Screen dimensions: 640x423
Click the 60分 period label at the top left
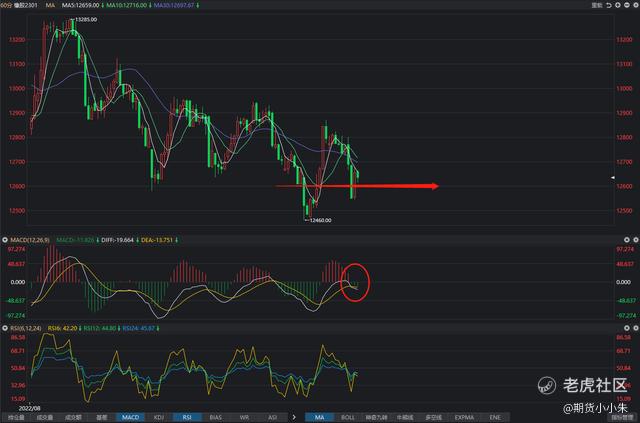(x=6, y=5)
